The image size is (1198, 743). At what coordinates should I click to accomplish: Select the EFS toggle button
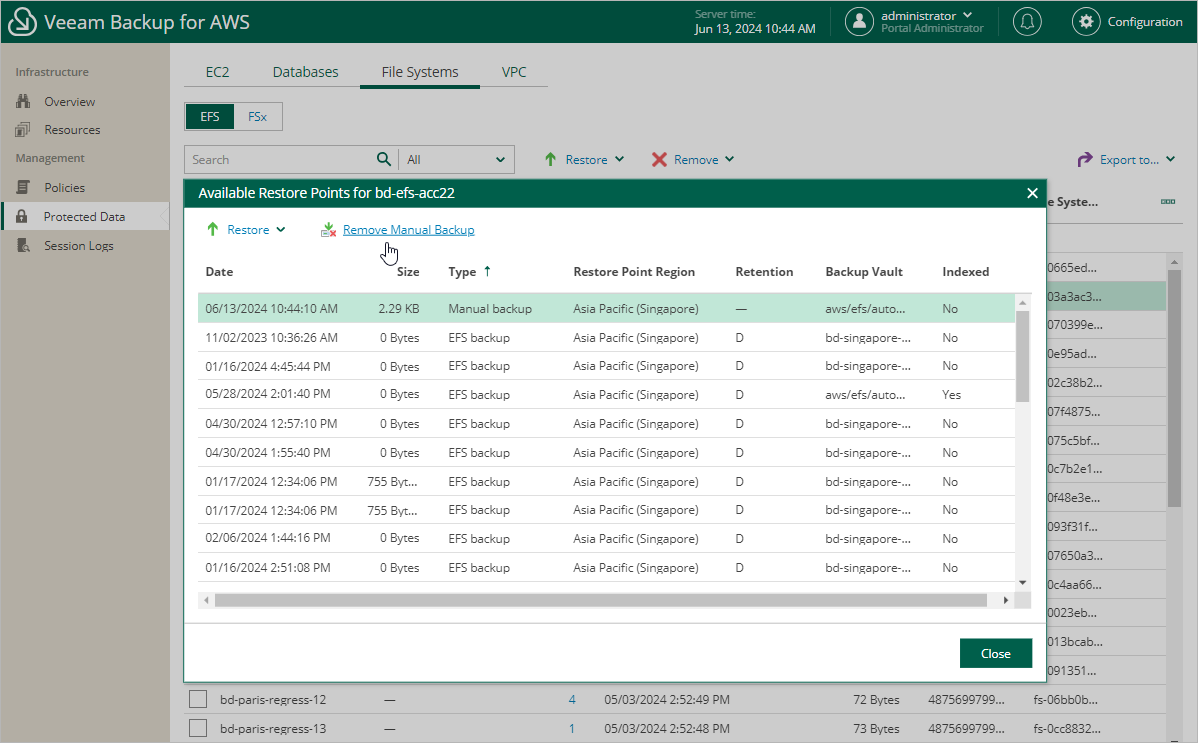tap(209, 116)
